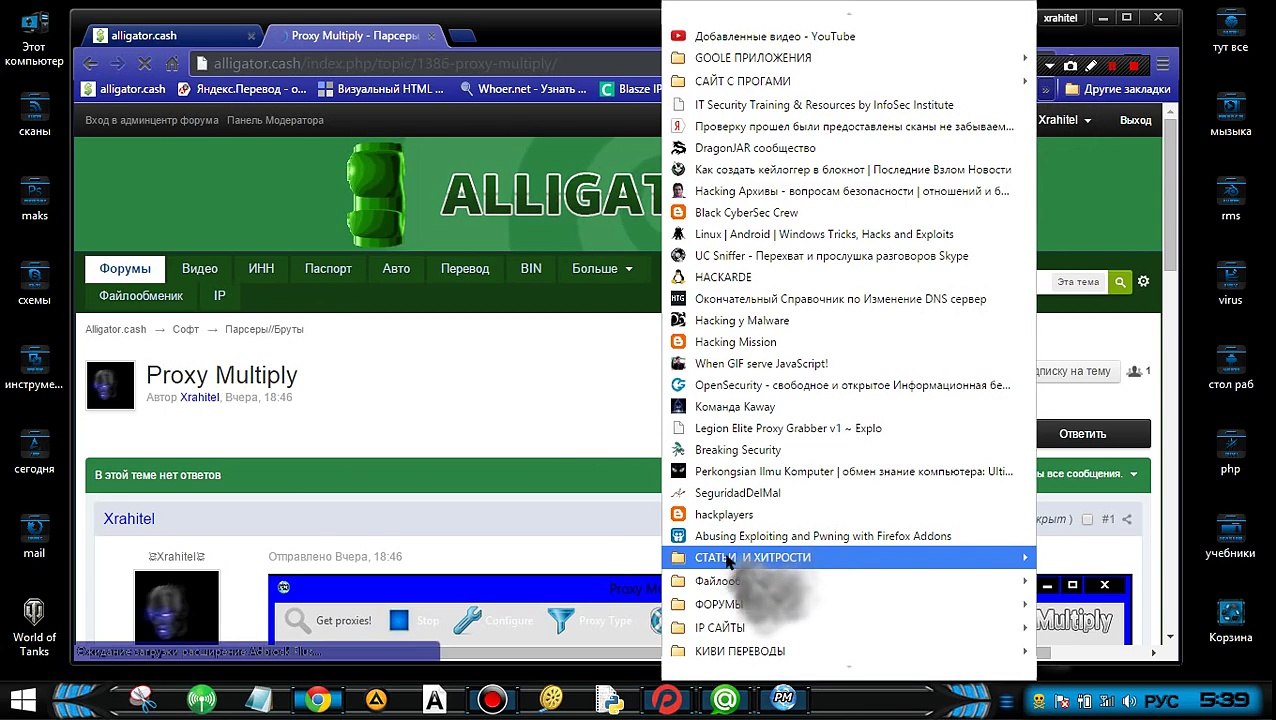Stop loading the page in the browser

(x=144, y=64)
